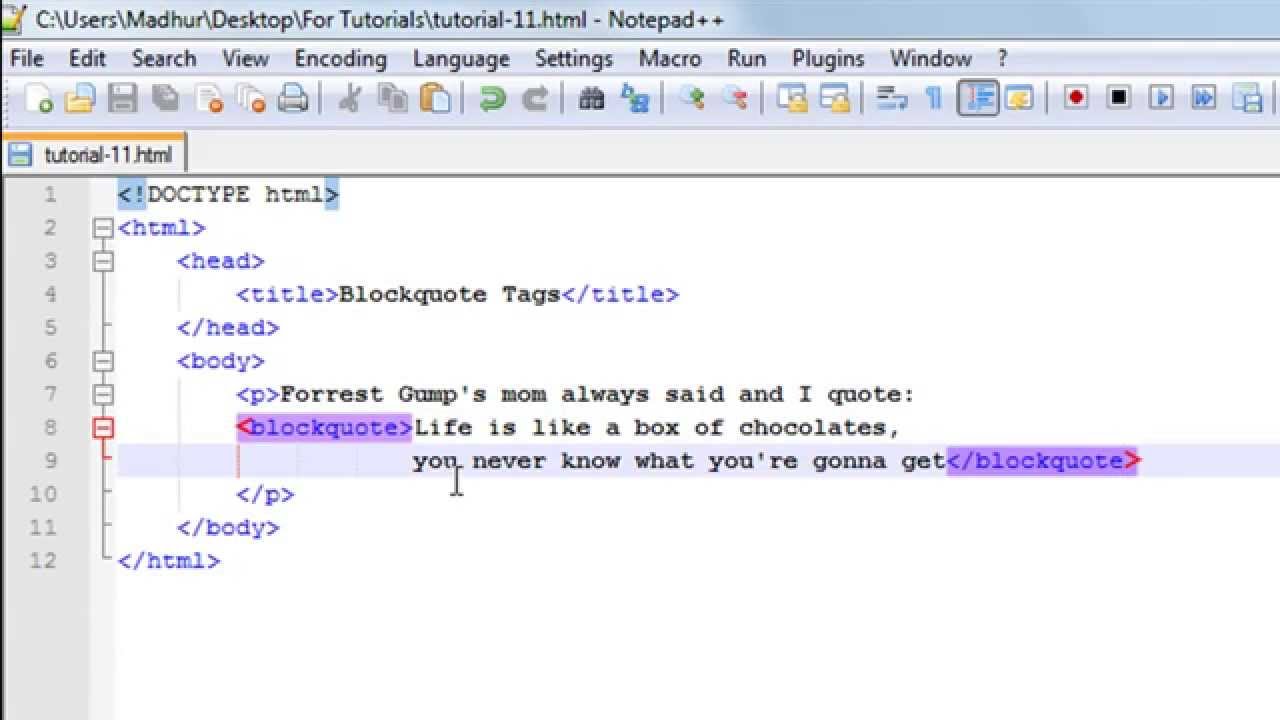This screenshot has height=720, width=1280.
Task: Click the Close All toolbar icon
Action: tap(250, 98)
